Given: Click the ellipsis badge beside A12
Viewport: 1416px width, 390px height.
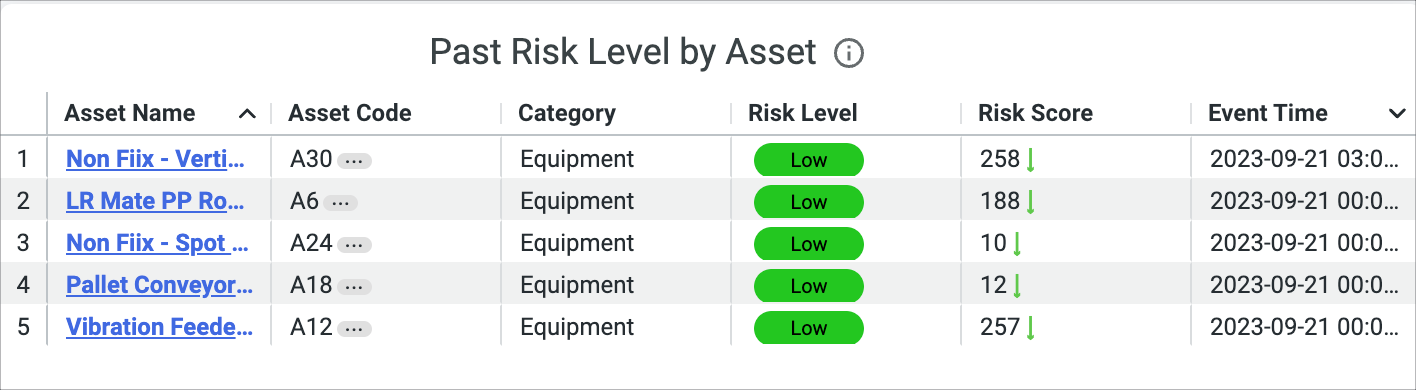Looking at the screenshot, I should 355,328.
